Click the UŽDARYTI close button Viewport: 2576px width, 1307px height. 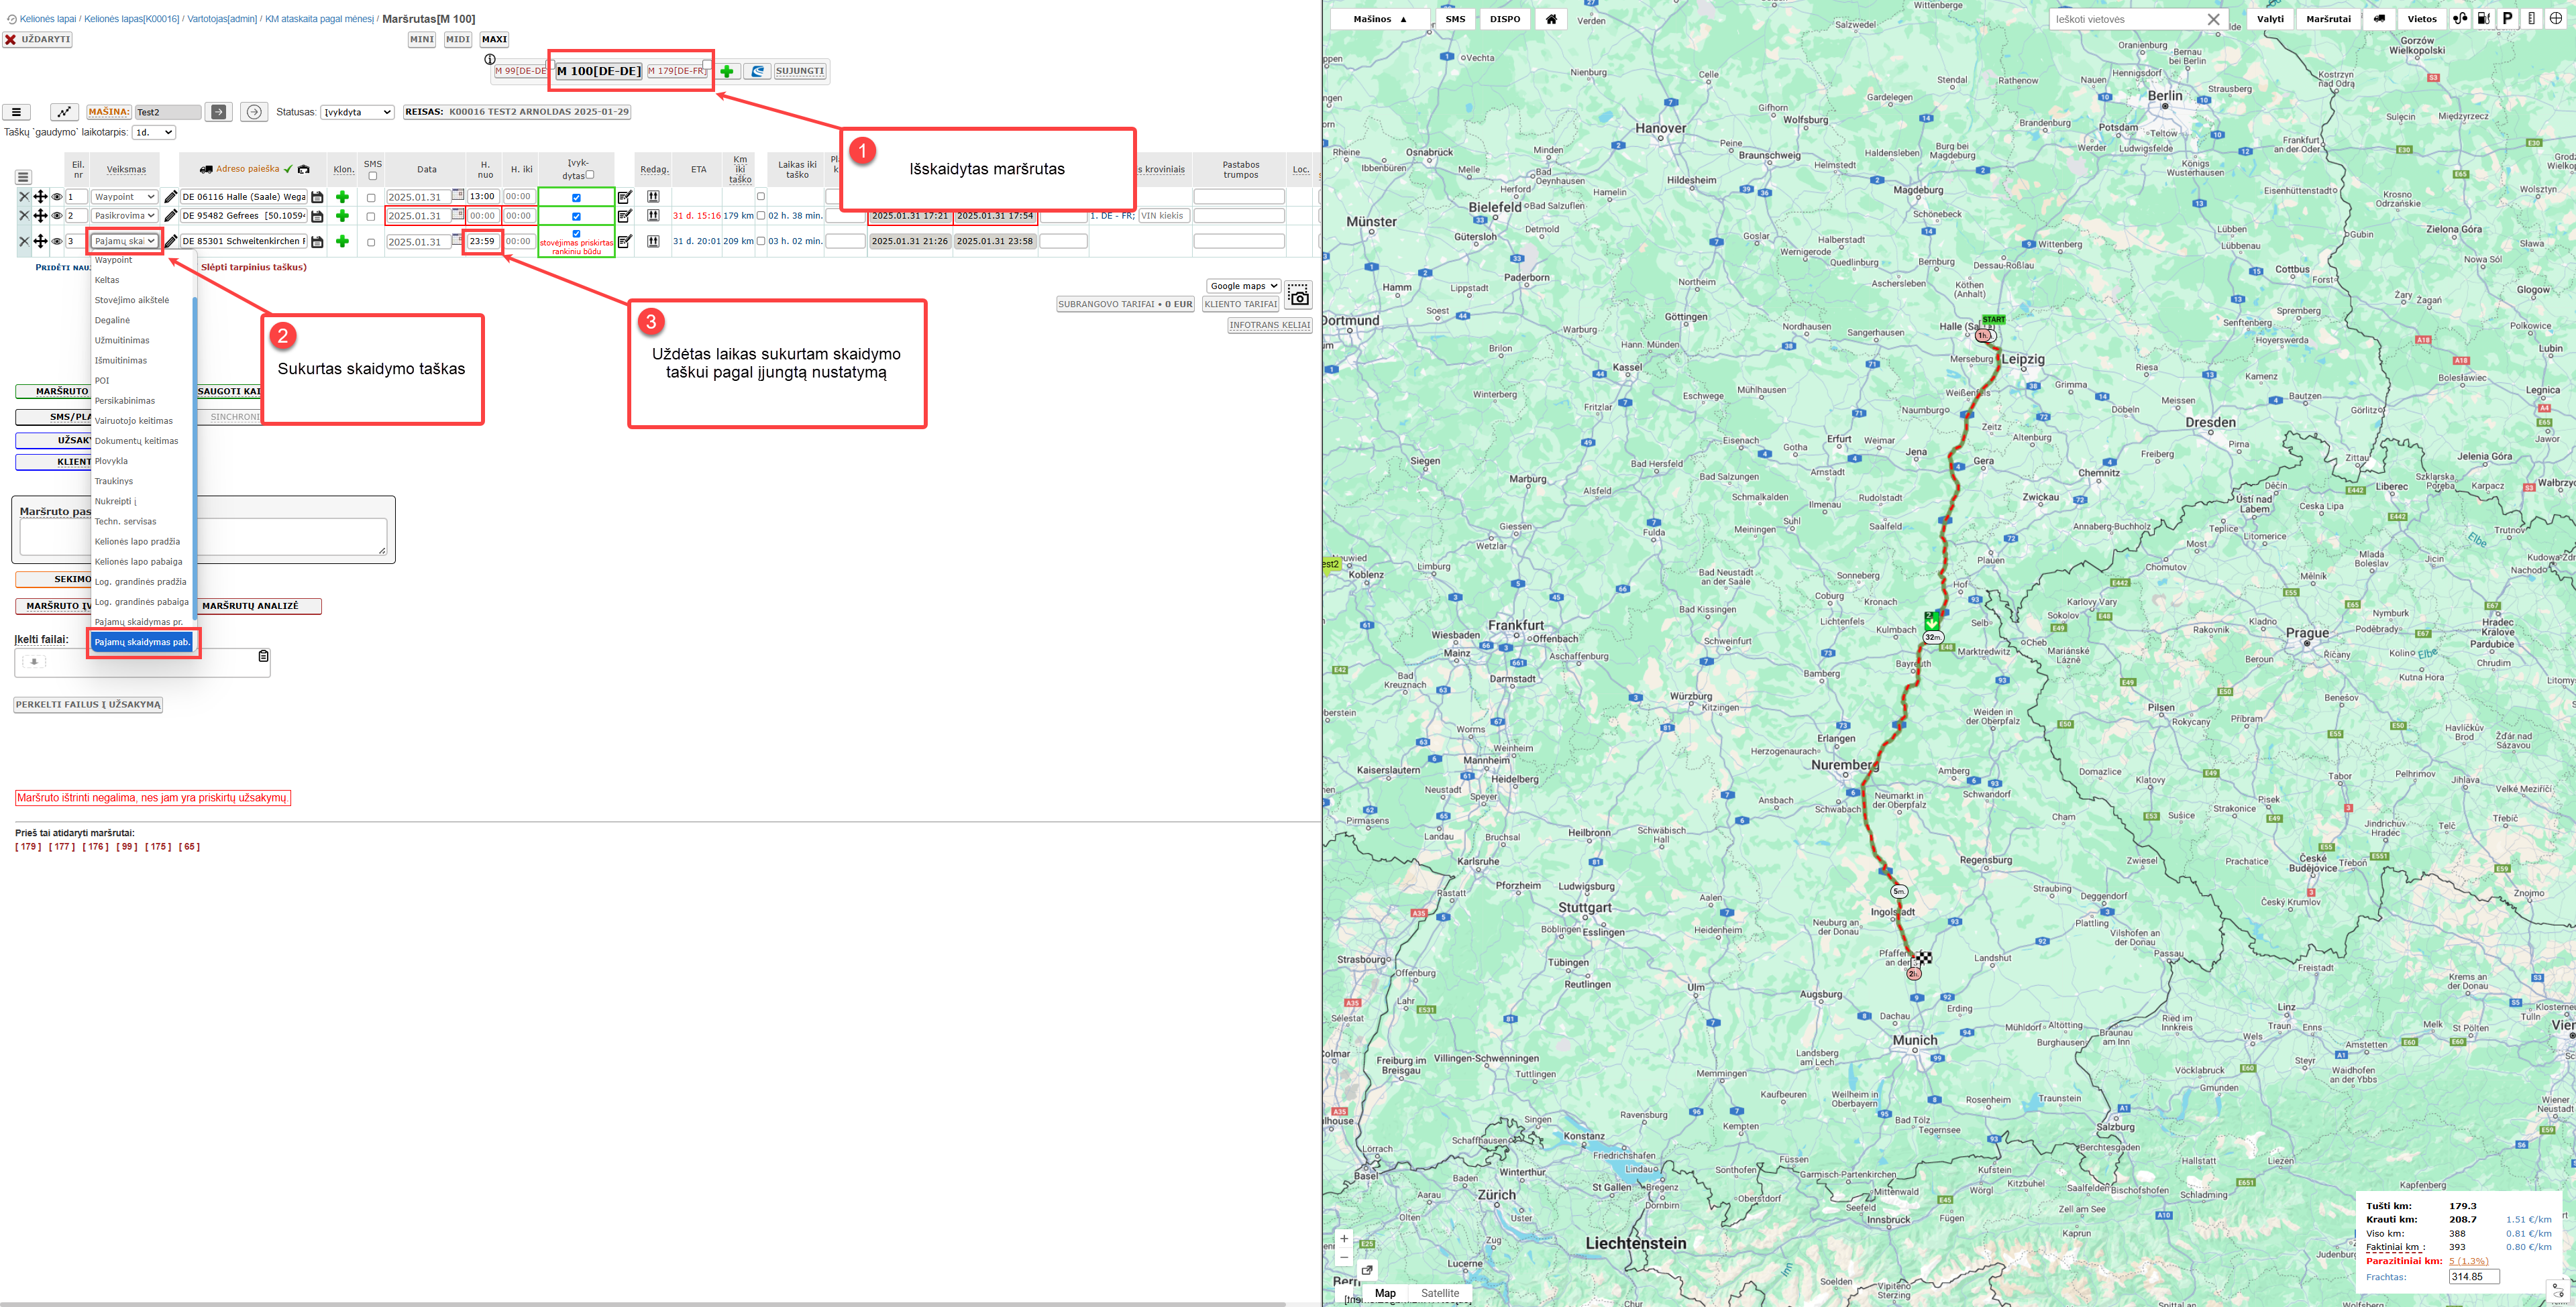coord(37,40)
